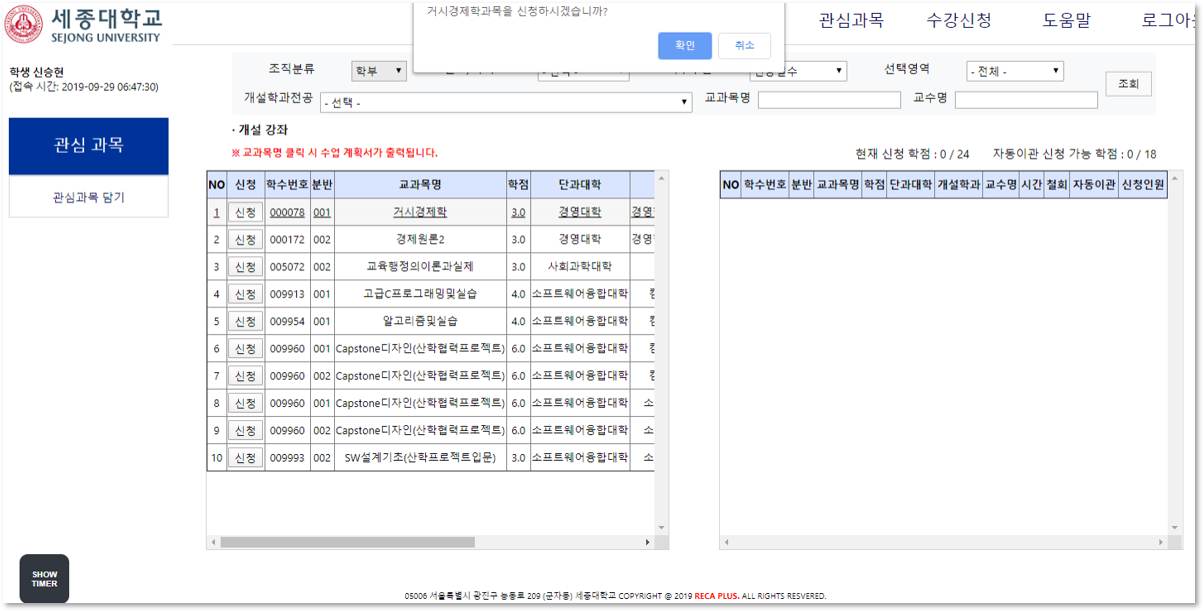Screen dimensions: 1204x612
Task: Click the 고급C프로그래밍및실습 course name
Action: (x=420, y=294)
